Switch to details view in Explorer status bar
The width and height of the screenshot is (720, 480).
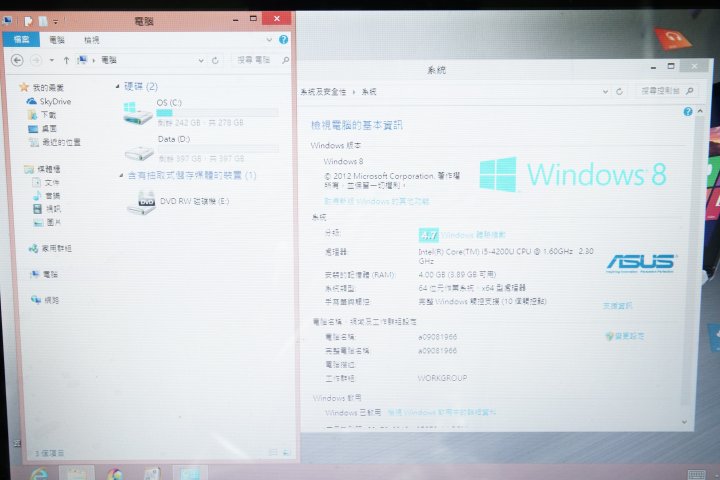273,452
